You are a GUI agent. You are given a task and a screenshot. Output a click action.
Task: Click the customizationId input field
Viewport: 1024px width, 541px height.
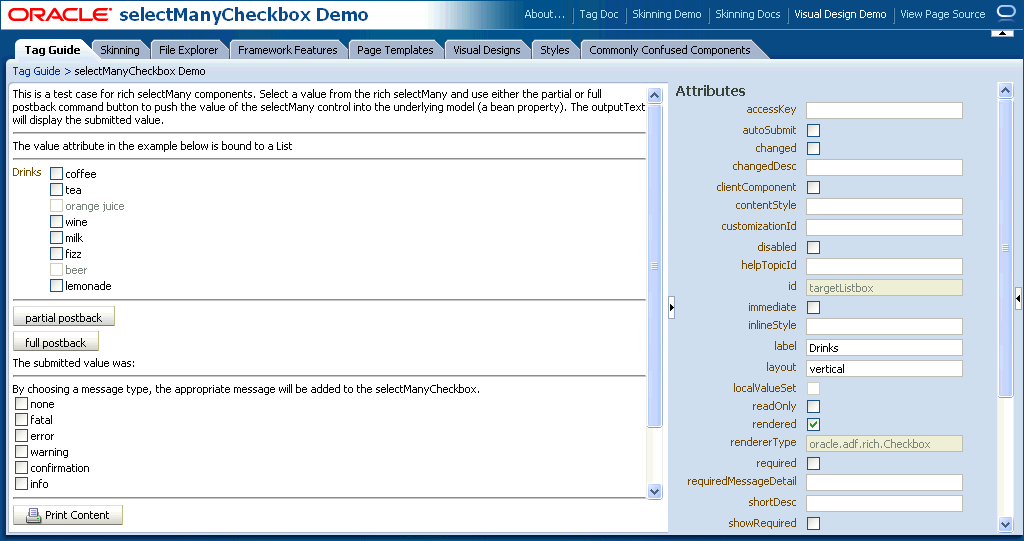[884, 227]
